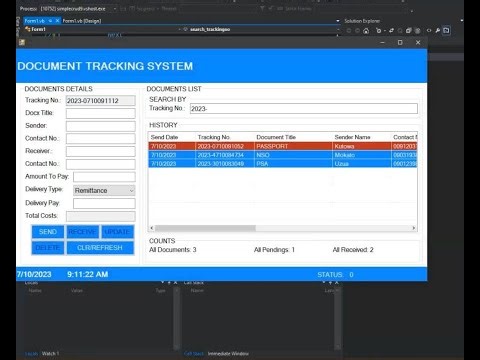Viewport: 480px width, 360px height.
Task: Click the pin icon on Form1.vb tab
Action: pos(50,21)
